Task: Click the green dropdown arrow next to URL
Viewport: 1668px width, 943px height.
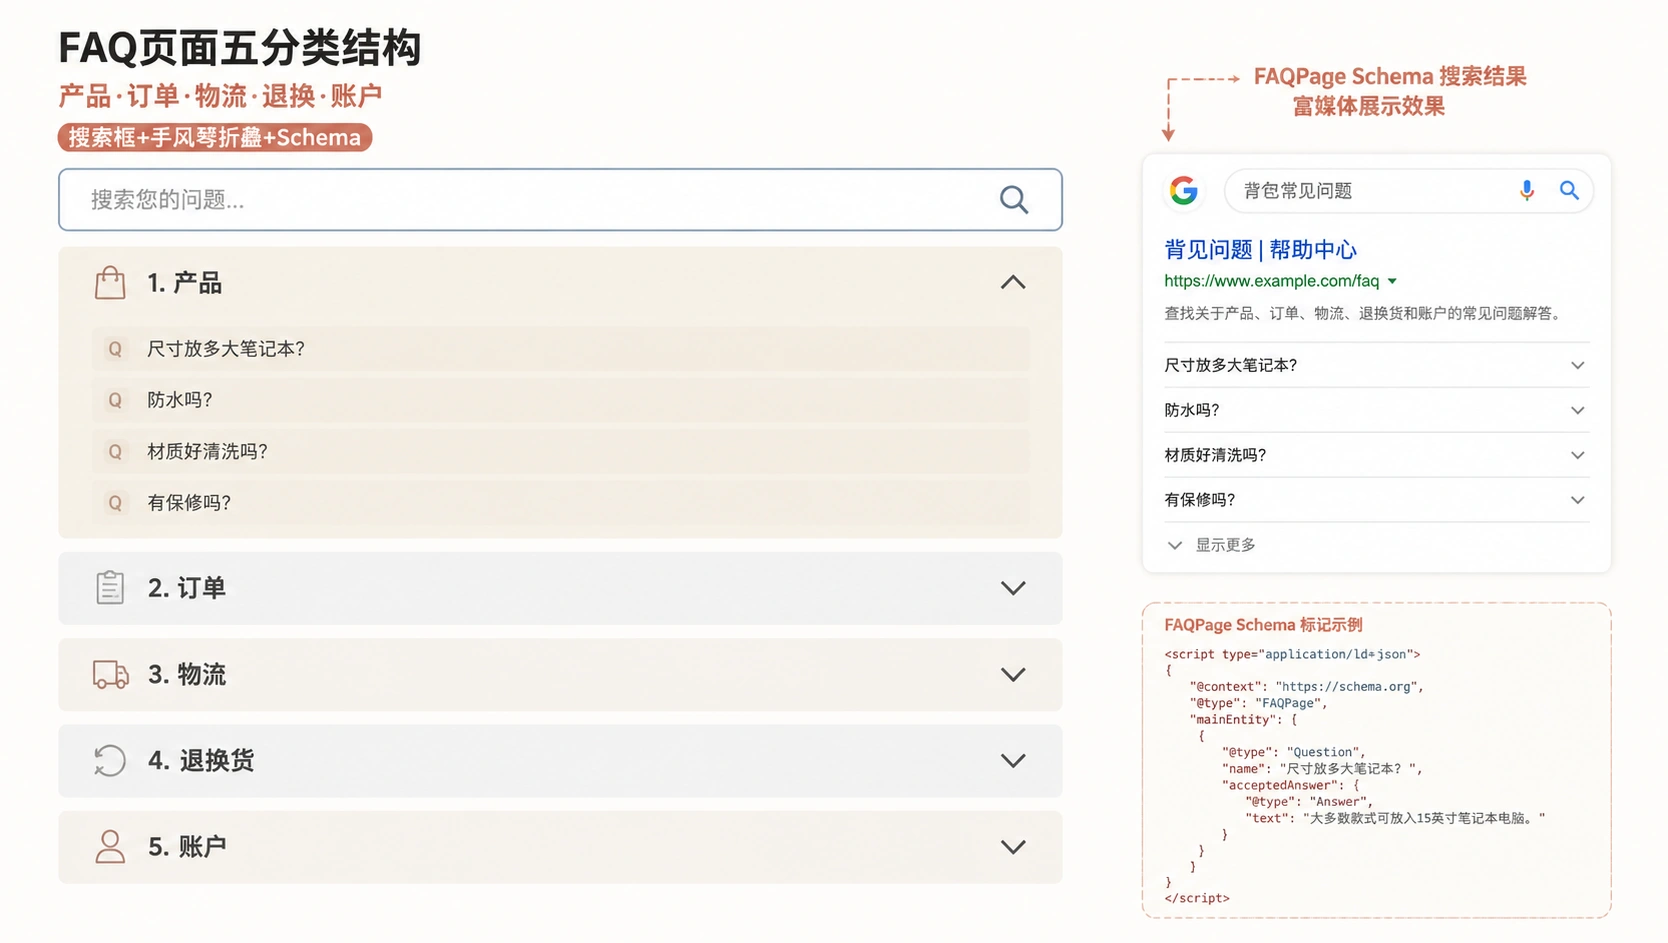Action: (x=1392, y=282)
